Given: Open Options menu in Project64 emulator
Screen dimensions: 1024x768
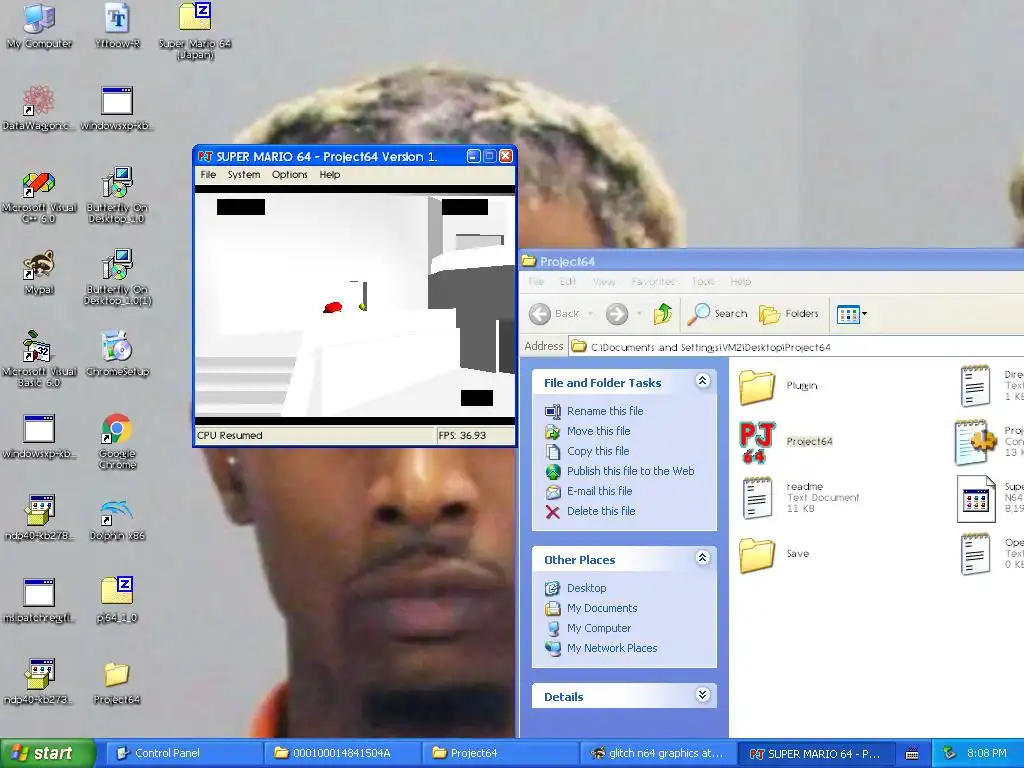Looking at the screenshot, I should tap(289, 175).
